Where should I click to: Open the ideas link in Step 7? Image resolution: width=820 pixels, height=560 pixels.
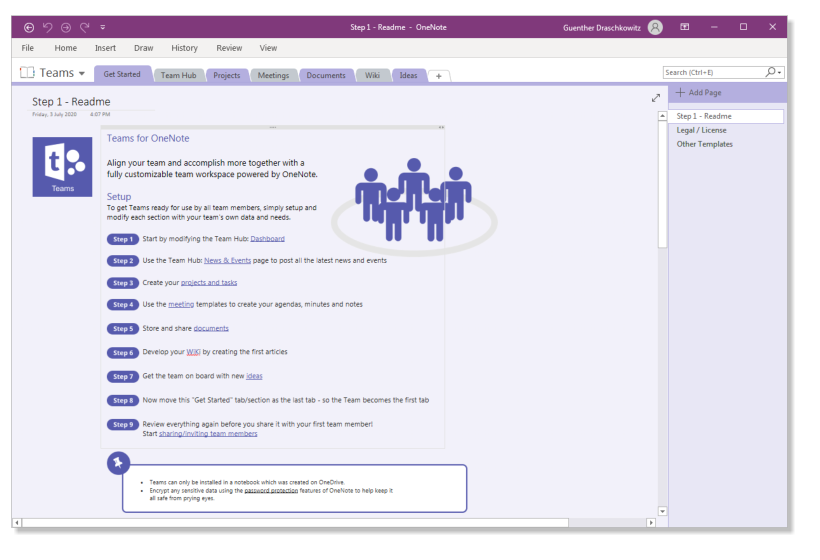tap(254, 376)
